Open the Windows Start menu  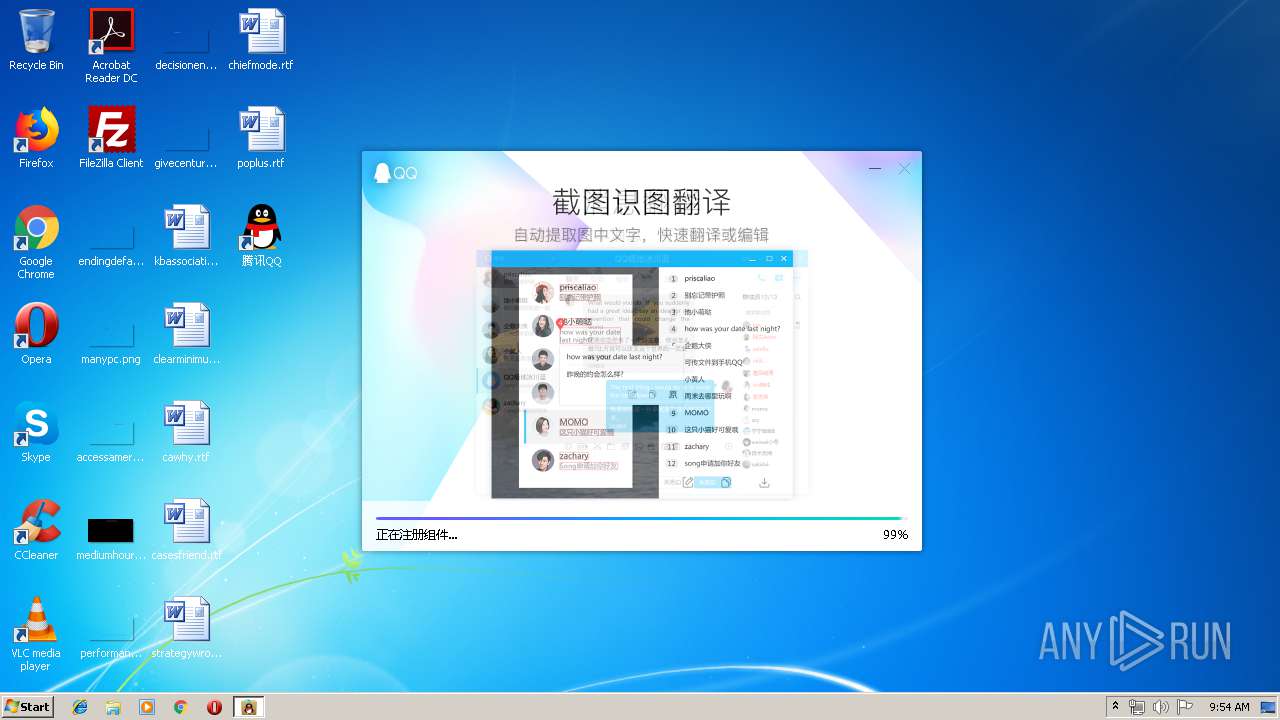(x=27, y=706)
